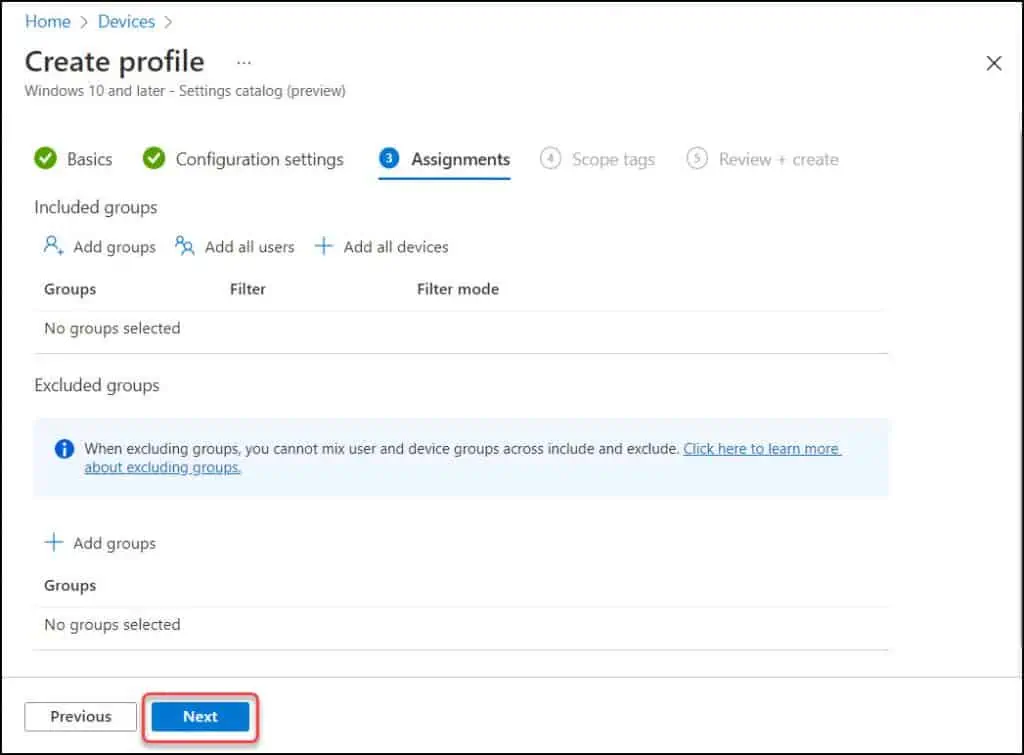Click the Groups column header under Excluded groups
Image resolution: width=1024 pixels, height=755 pixels.
pyautogui.click(x=70, y=585)
